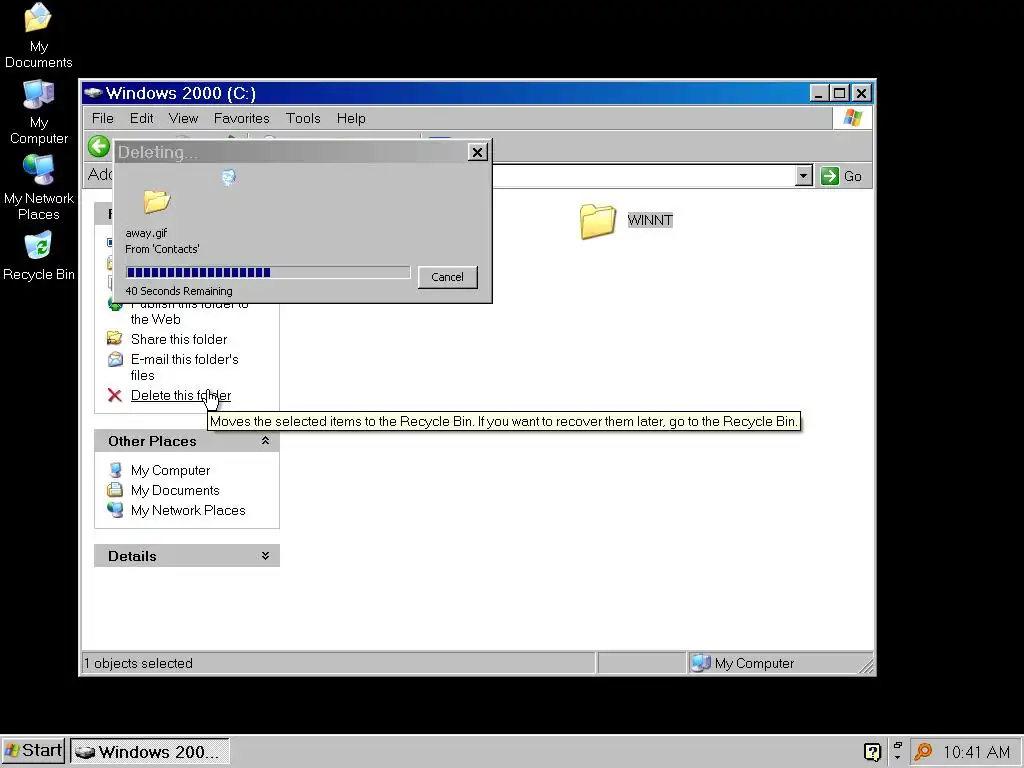Minimize the Windows 2000 (C:) window
1024x768 pixels.
(818, 93)
